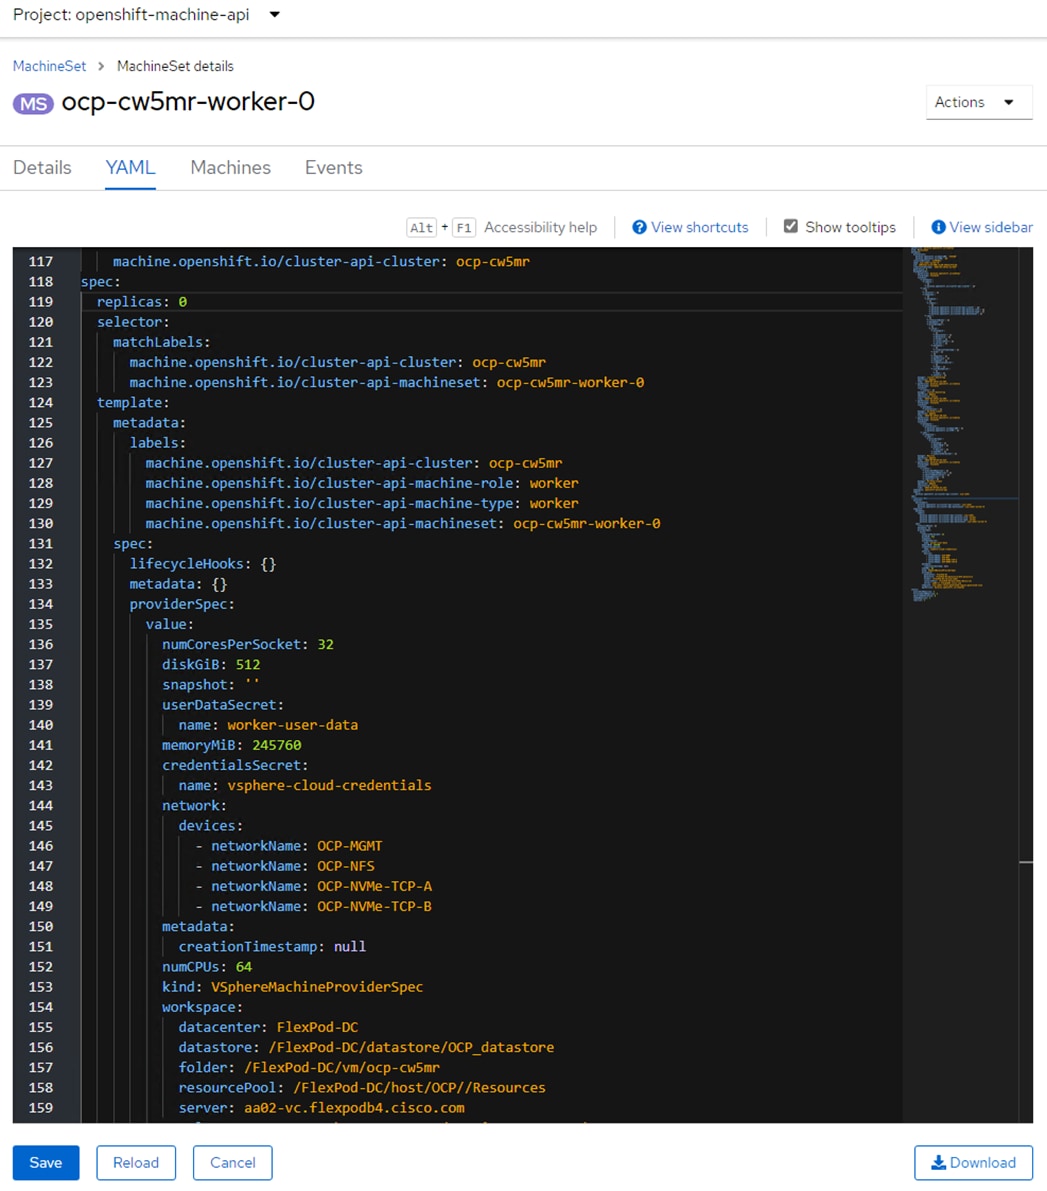Viewport: 1047px width, 1191px height.
Task: Click server aa02-vc.flexpodb4.cisco.com value
Action: click(x=354, y=1107)
